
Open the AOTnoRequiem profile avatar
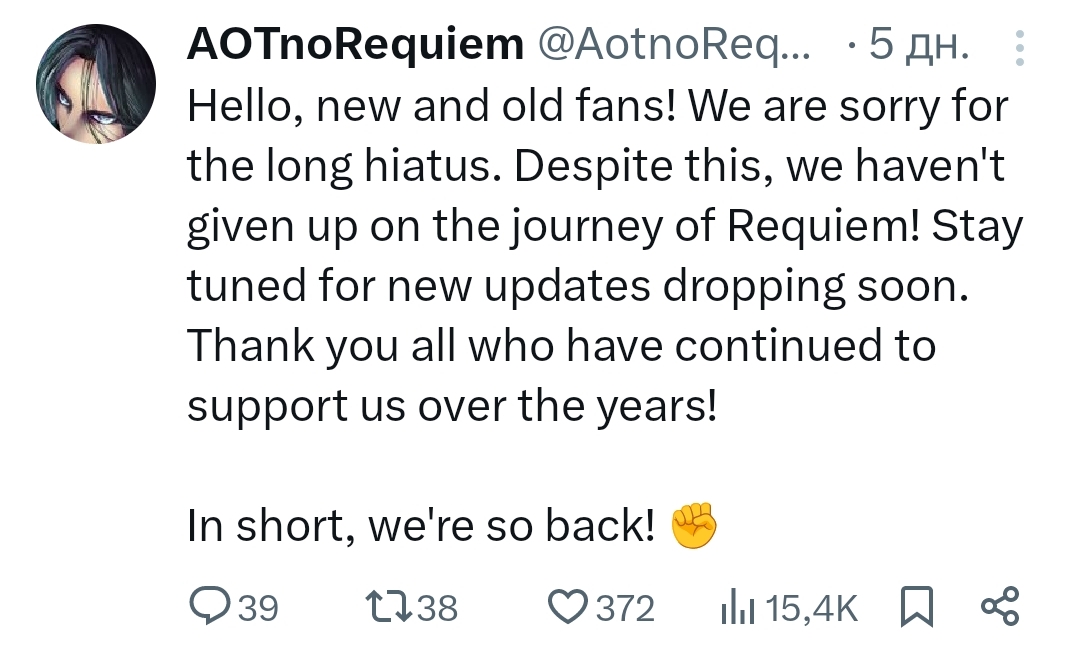tap(96, 85)
